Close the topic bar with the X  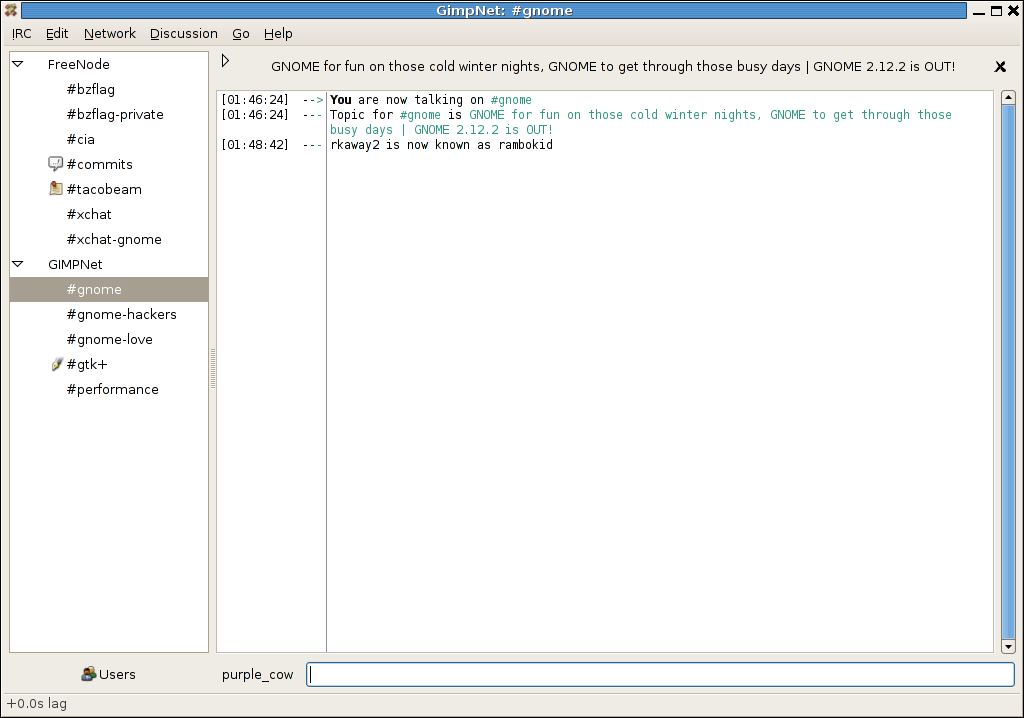tap(1000, 67)
